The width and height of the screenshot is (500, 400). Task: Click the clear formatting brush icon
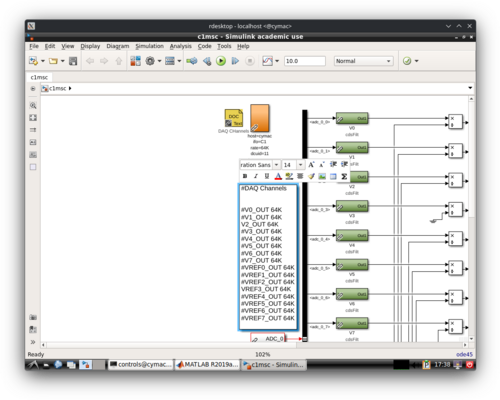[x=311, y=176]
